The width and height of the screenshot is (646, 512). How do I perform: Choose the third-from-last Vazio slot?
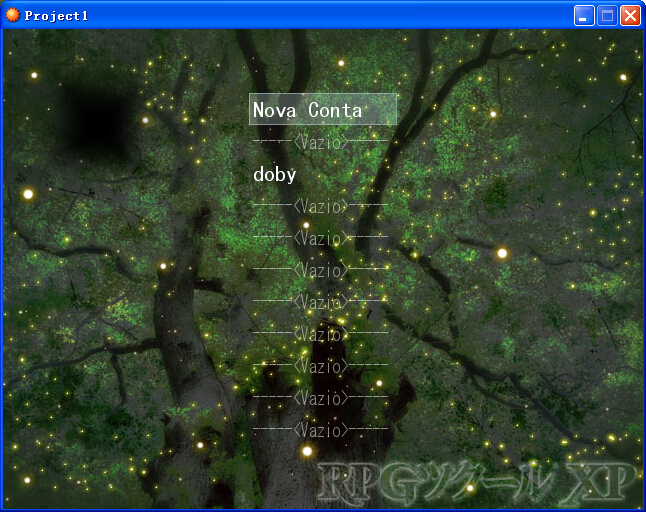(x=321, y=366)
